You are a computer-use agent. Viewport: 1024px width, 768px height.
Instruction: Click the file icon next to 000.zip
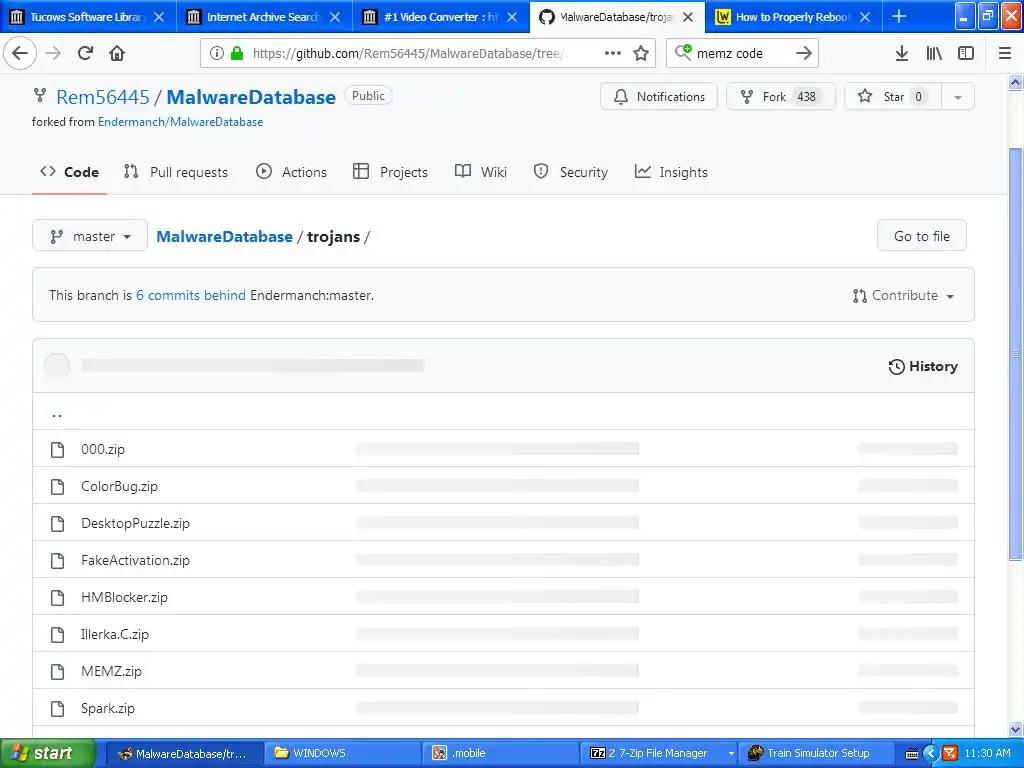click(57, 449)
